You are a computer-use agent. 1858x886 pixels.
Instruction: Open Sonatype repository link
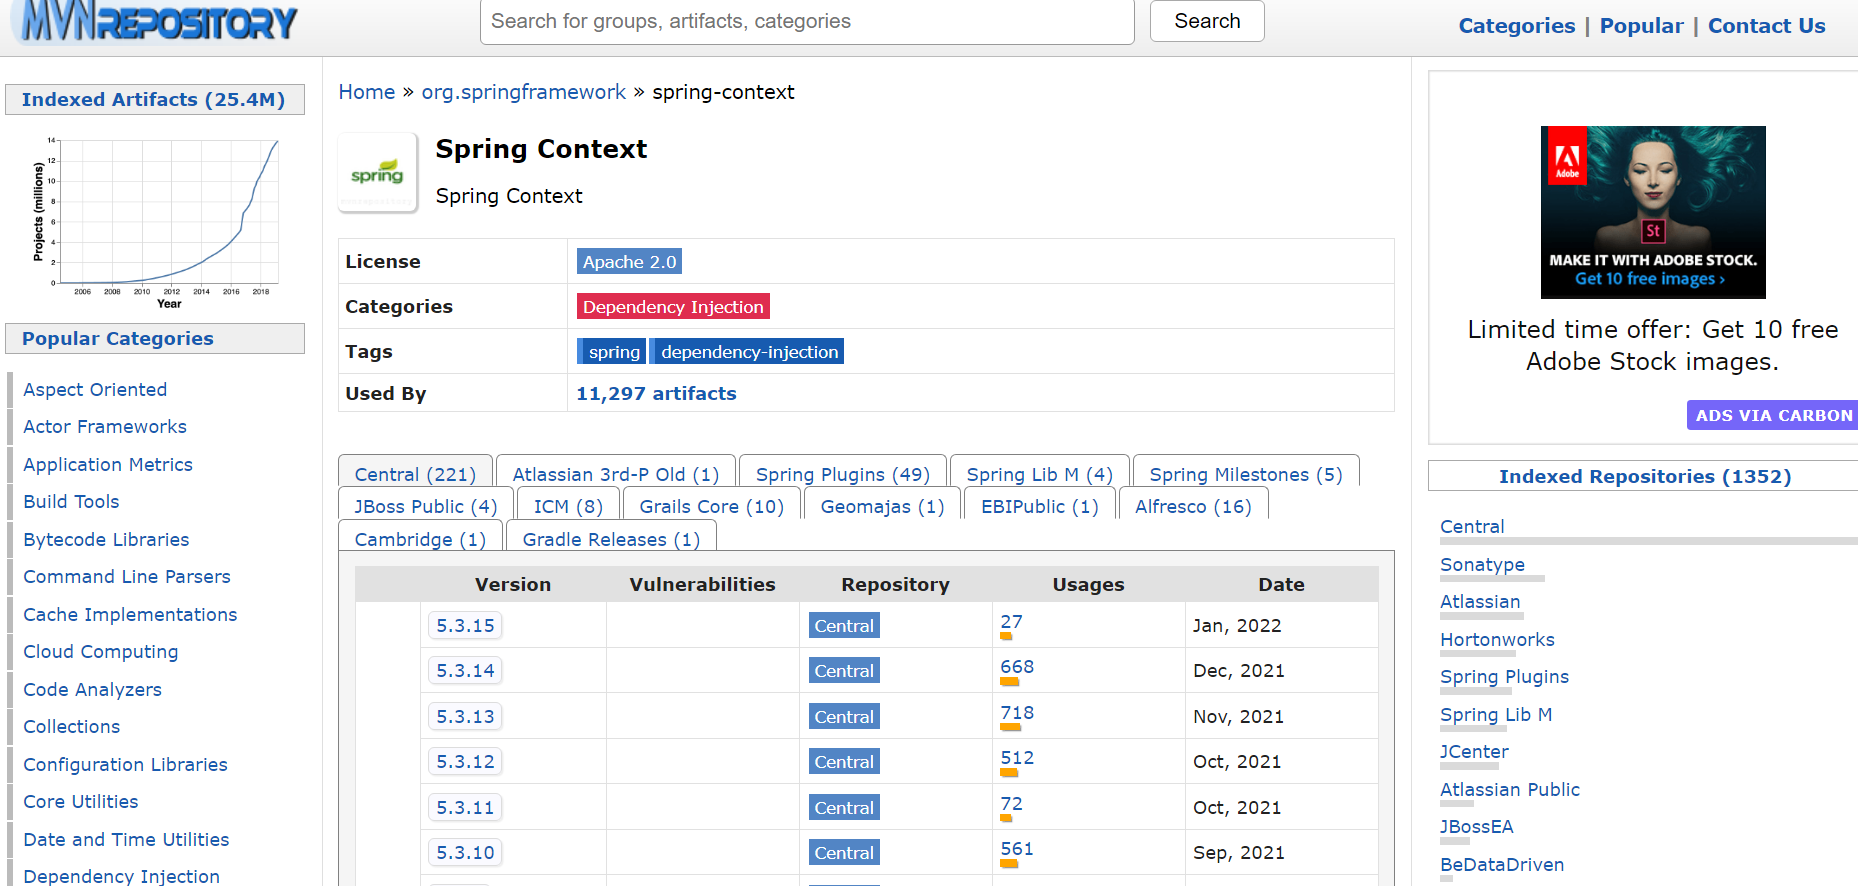1482,565
